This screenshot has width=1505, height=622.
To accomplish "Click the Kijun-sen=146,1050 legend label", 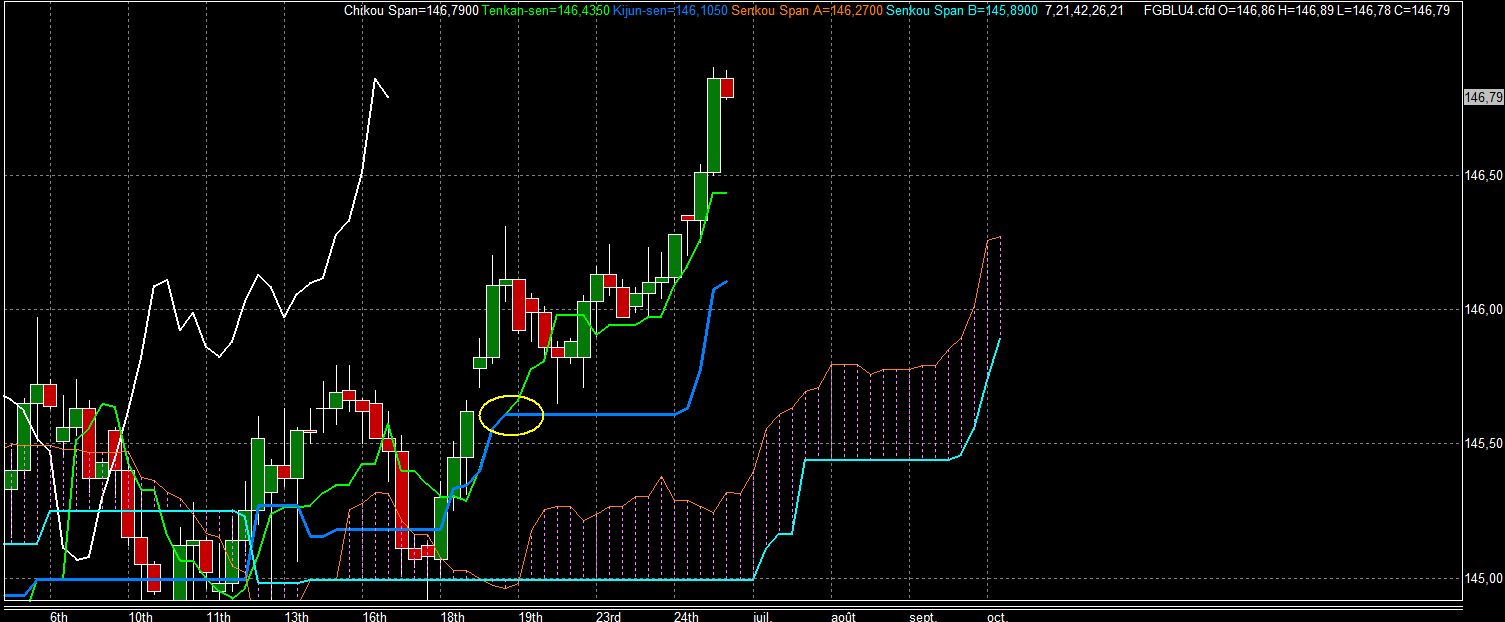I will coord(670,10).
